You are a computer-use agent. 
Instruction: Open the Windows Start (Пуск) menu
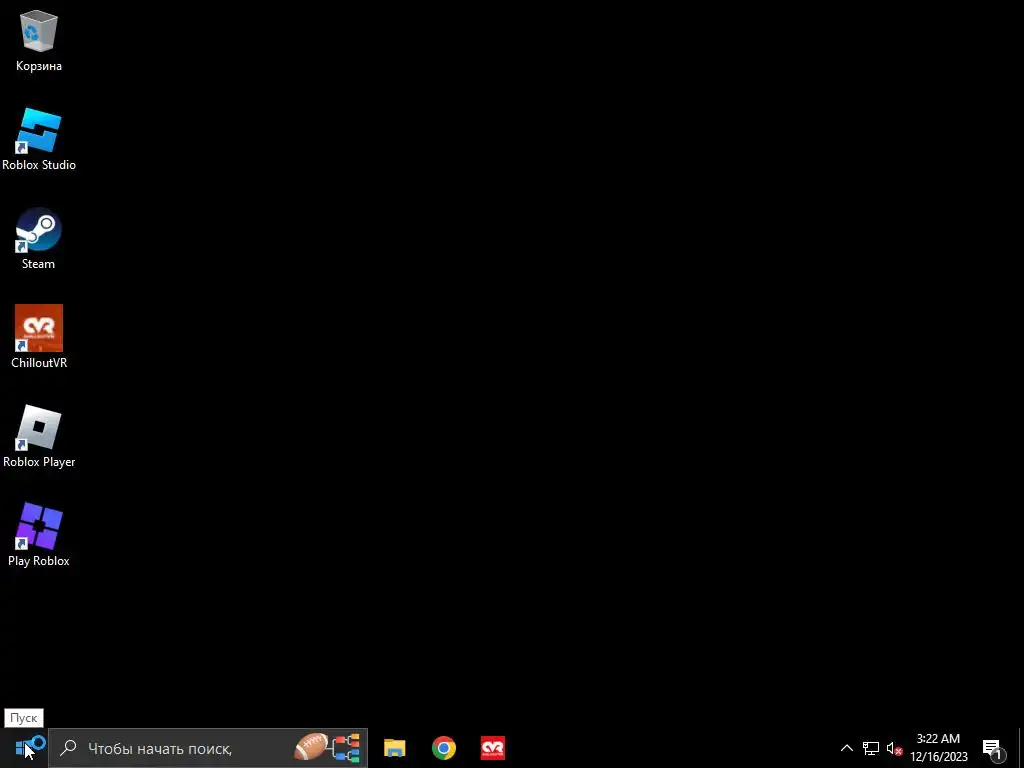coord(24,748)
